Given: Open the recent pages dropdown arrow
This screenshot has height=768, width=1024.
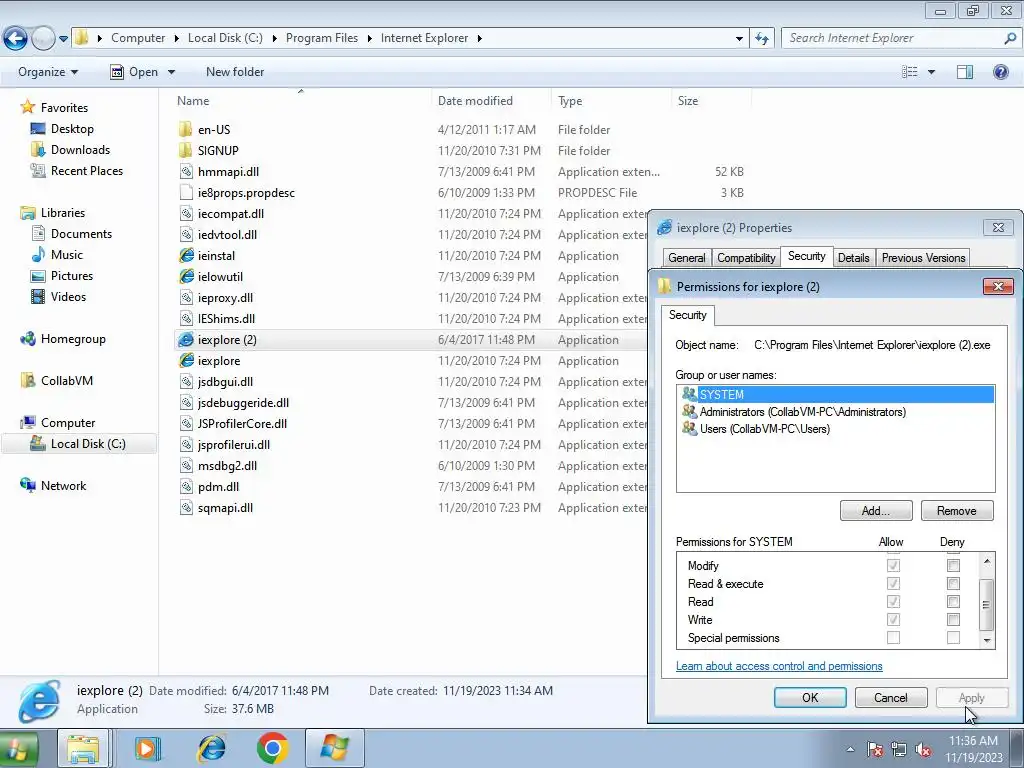Looking at the screenshot, I should click(x=63, y=39).
